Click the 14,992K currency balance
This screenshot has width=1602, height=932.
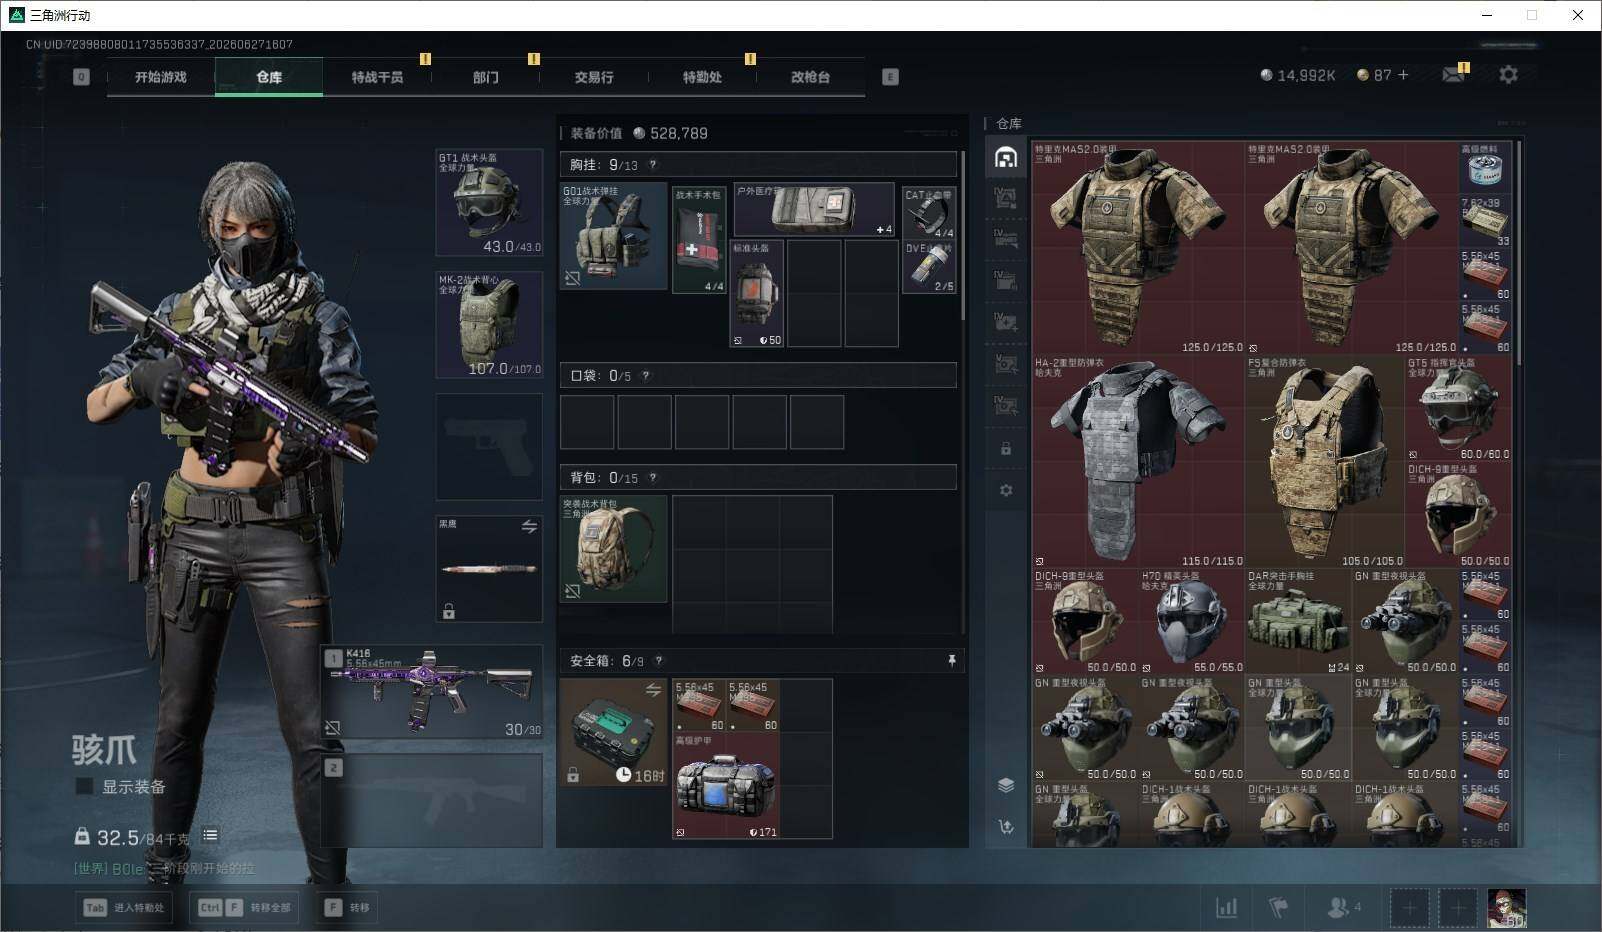click(1298, 75)
